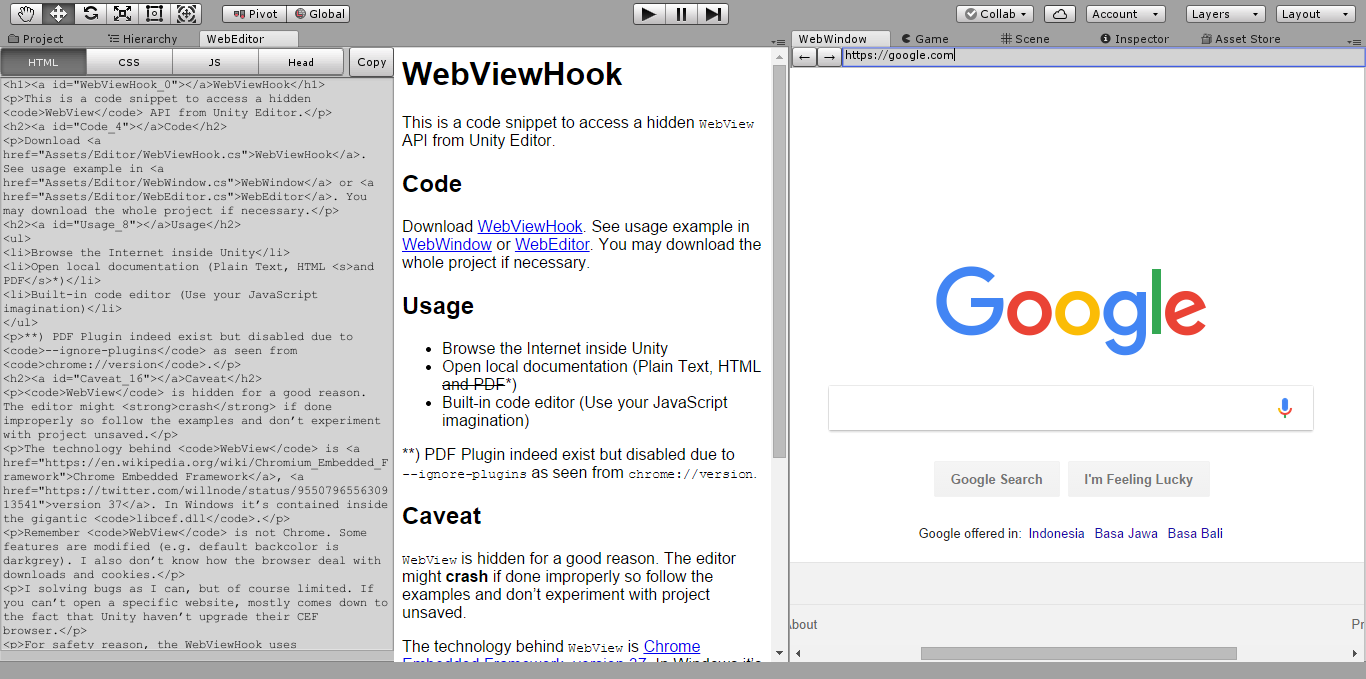Switch to the Game tab
This screenshot has height=679, width=1366.
(x=924, y=39)
